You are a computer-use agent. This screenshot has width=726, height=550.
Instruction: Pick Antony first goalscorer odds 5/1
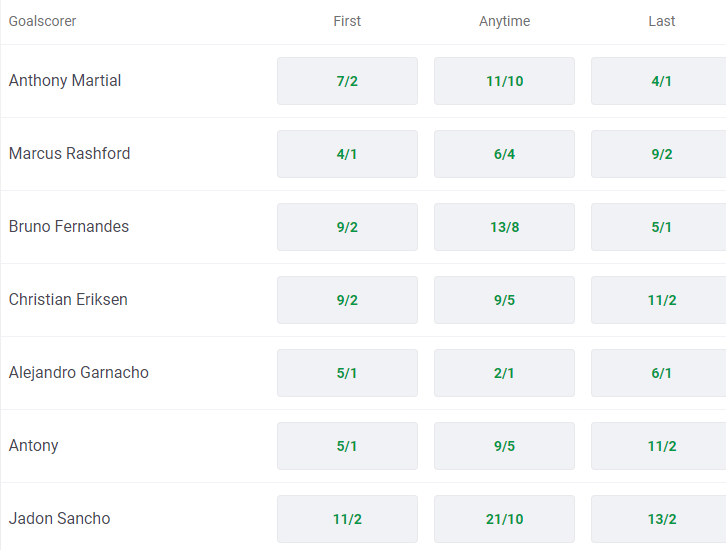[x=347, y=446]
